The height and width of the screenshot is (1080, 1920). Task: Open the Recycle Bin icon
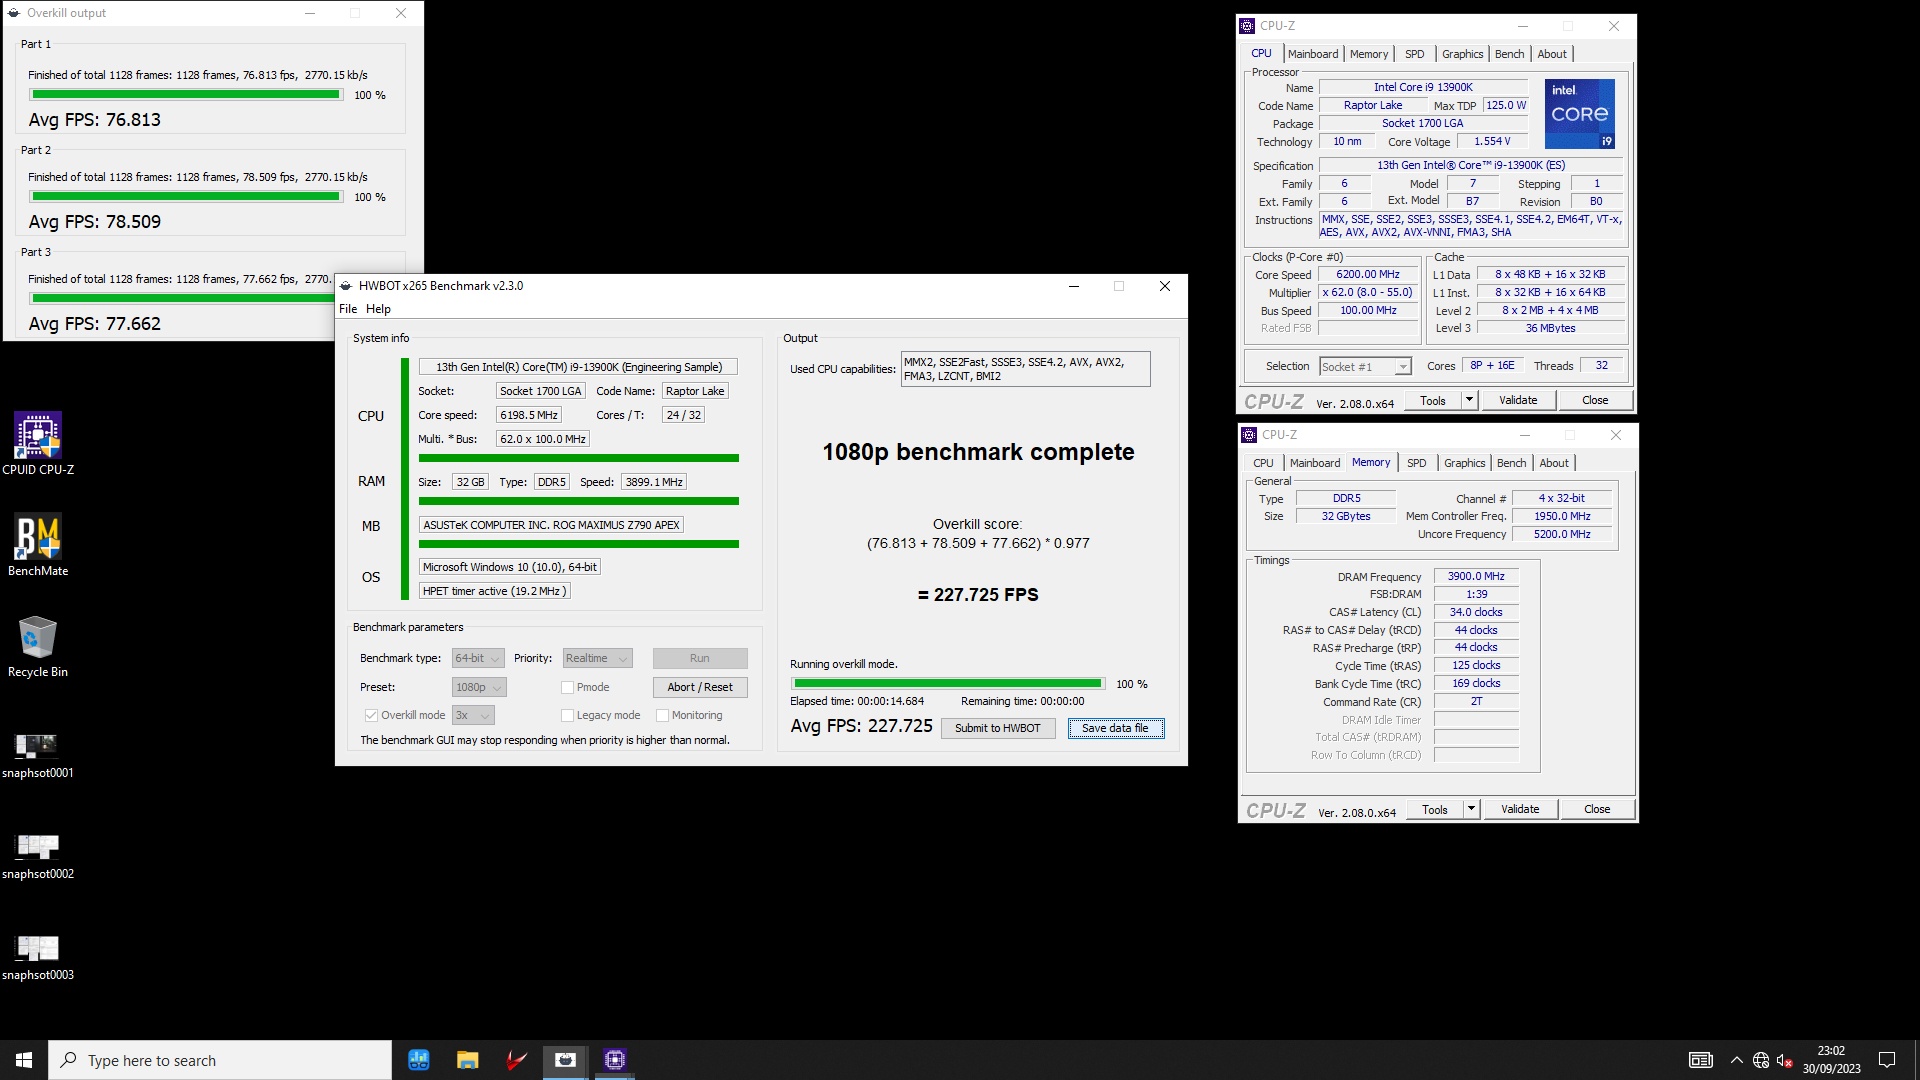[x=38, y=646]
